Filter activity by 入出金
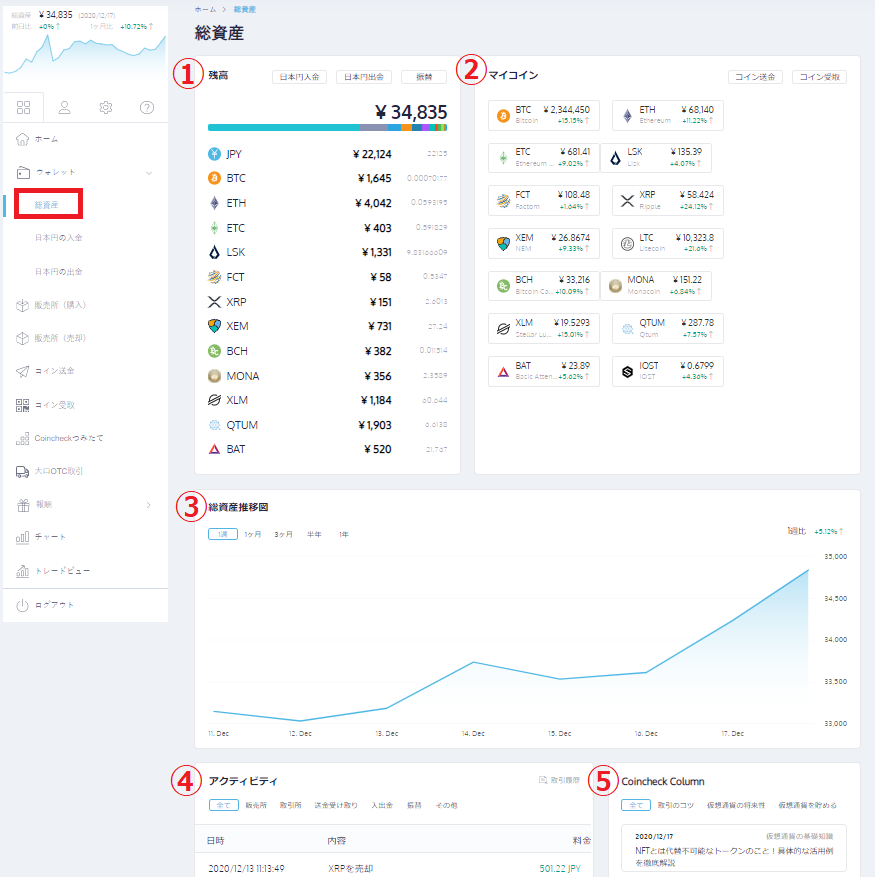The image size is (875, 877). click(382, 805)
